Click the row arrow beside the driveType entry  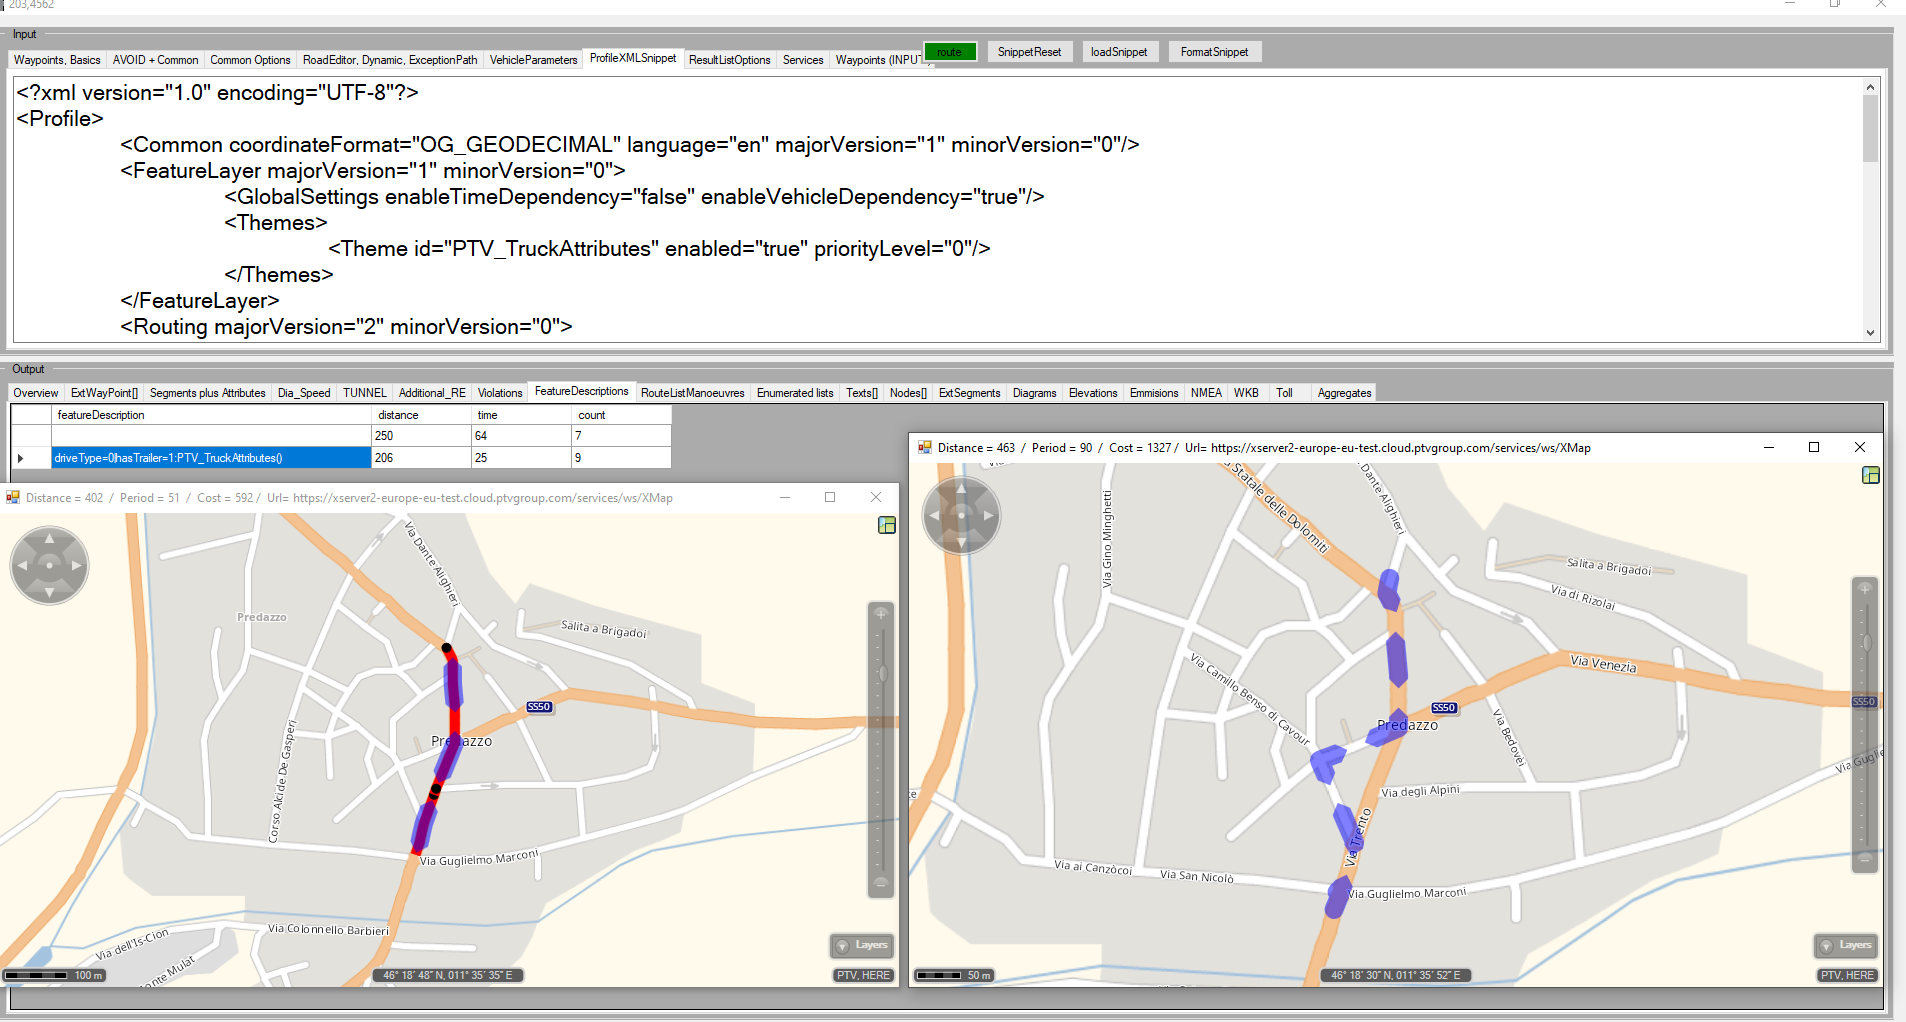(21, 458)
